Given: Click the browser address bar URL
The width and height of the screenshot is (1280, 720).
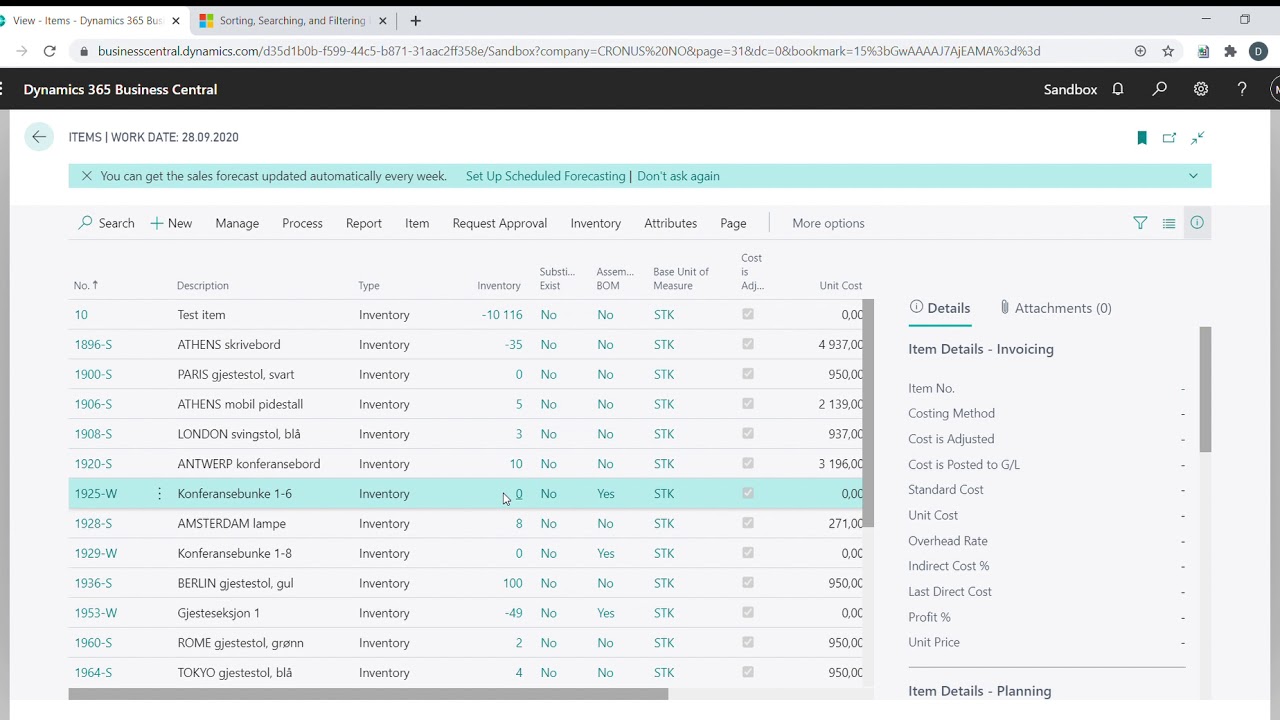Looking at the screenshot, I should click(569, 51).
